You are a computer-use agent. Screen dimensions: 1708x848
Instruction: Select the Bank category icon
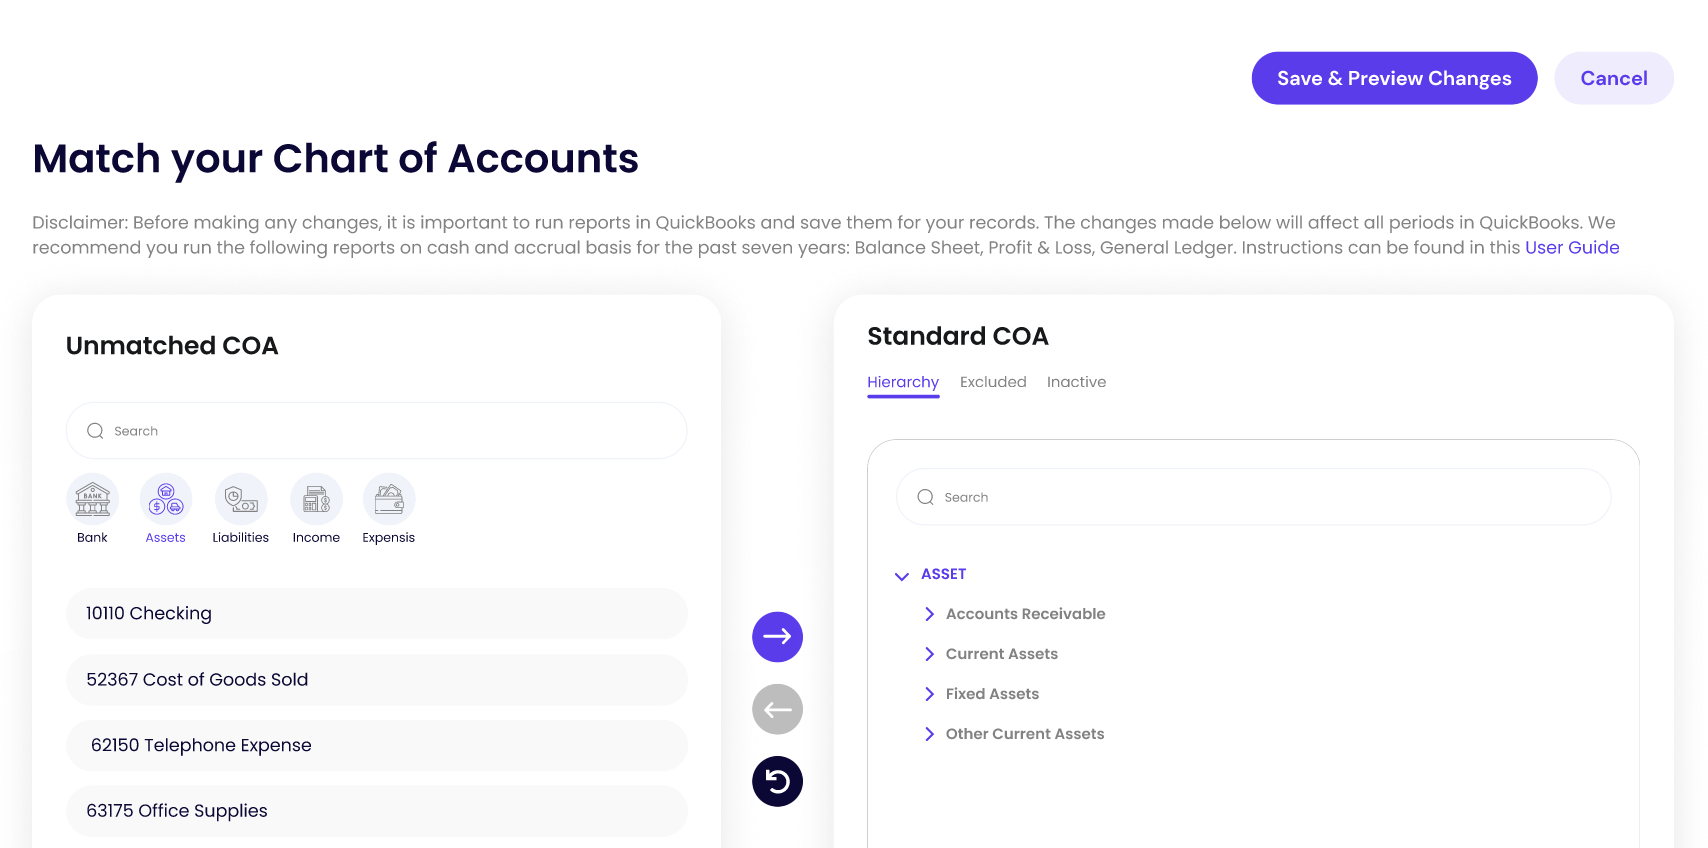click(92, 499)
